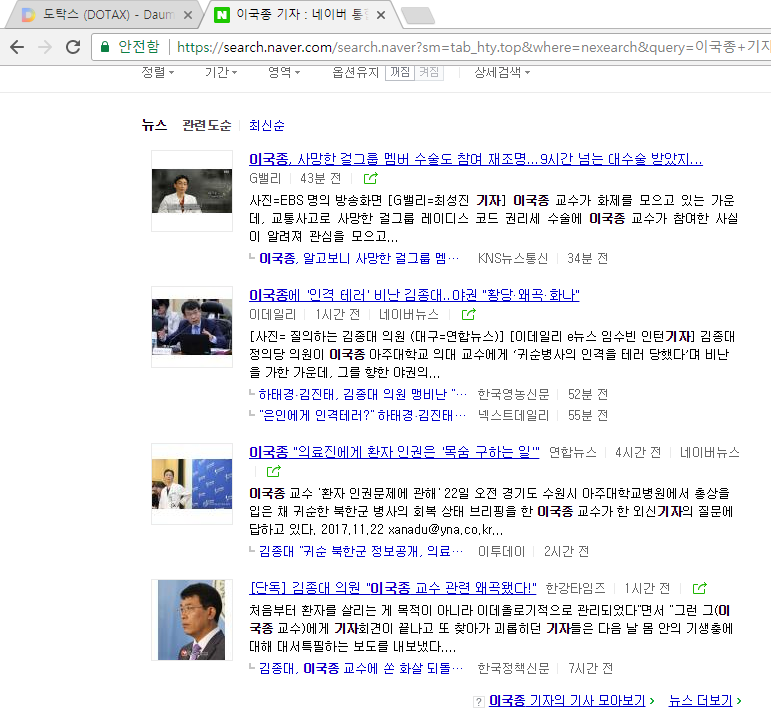Screen dimensions: 771x728
Task: Click the 뉴스 section heading
Action: click(154, 125)
